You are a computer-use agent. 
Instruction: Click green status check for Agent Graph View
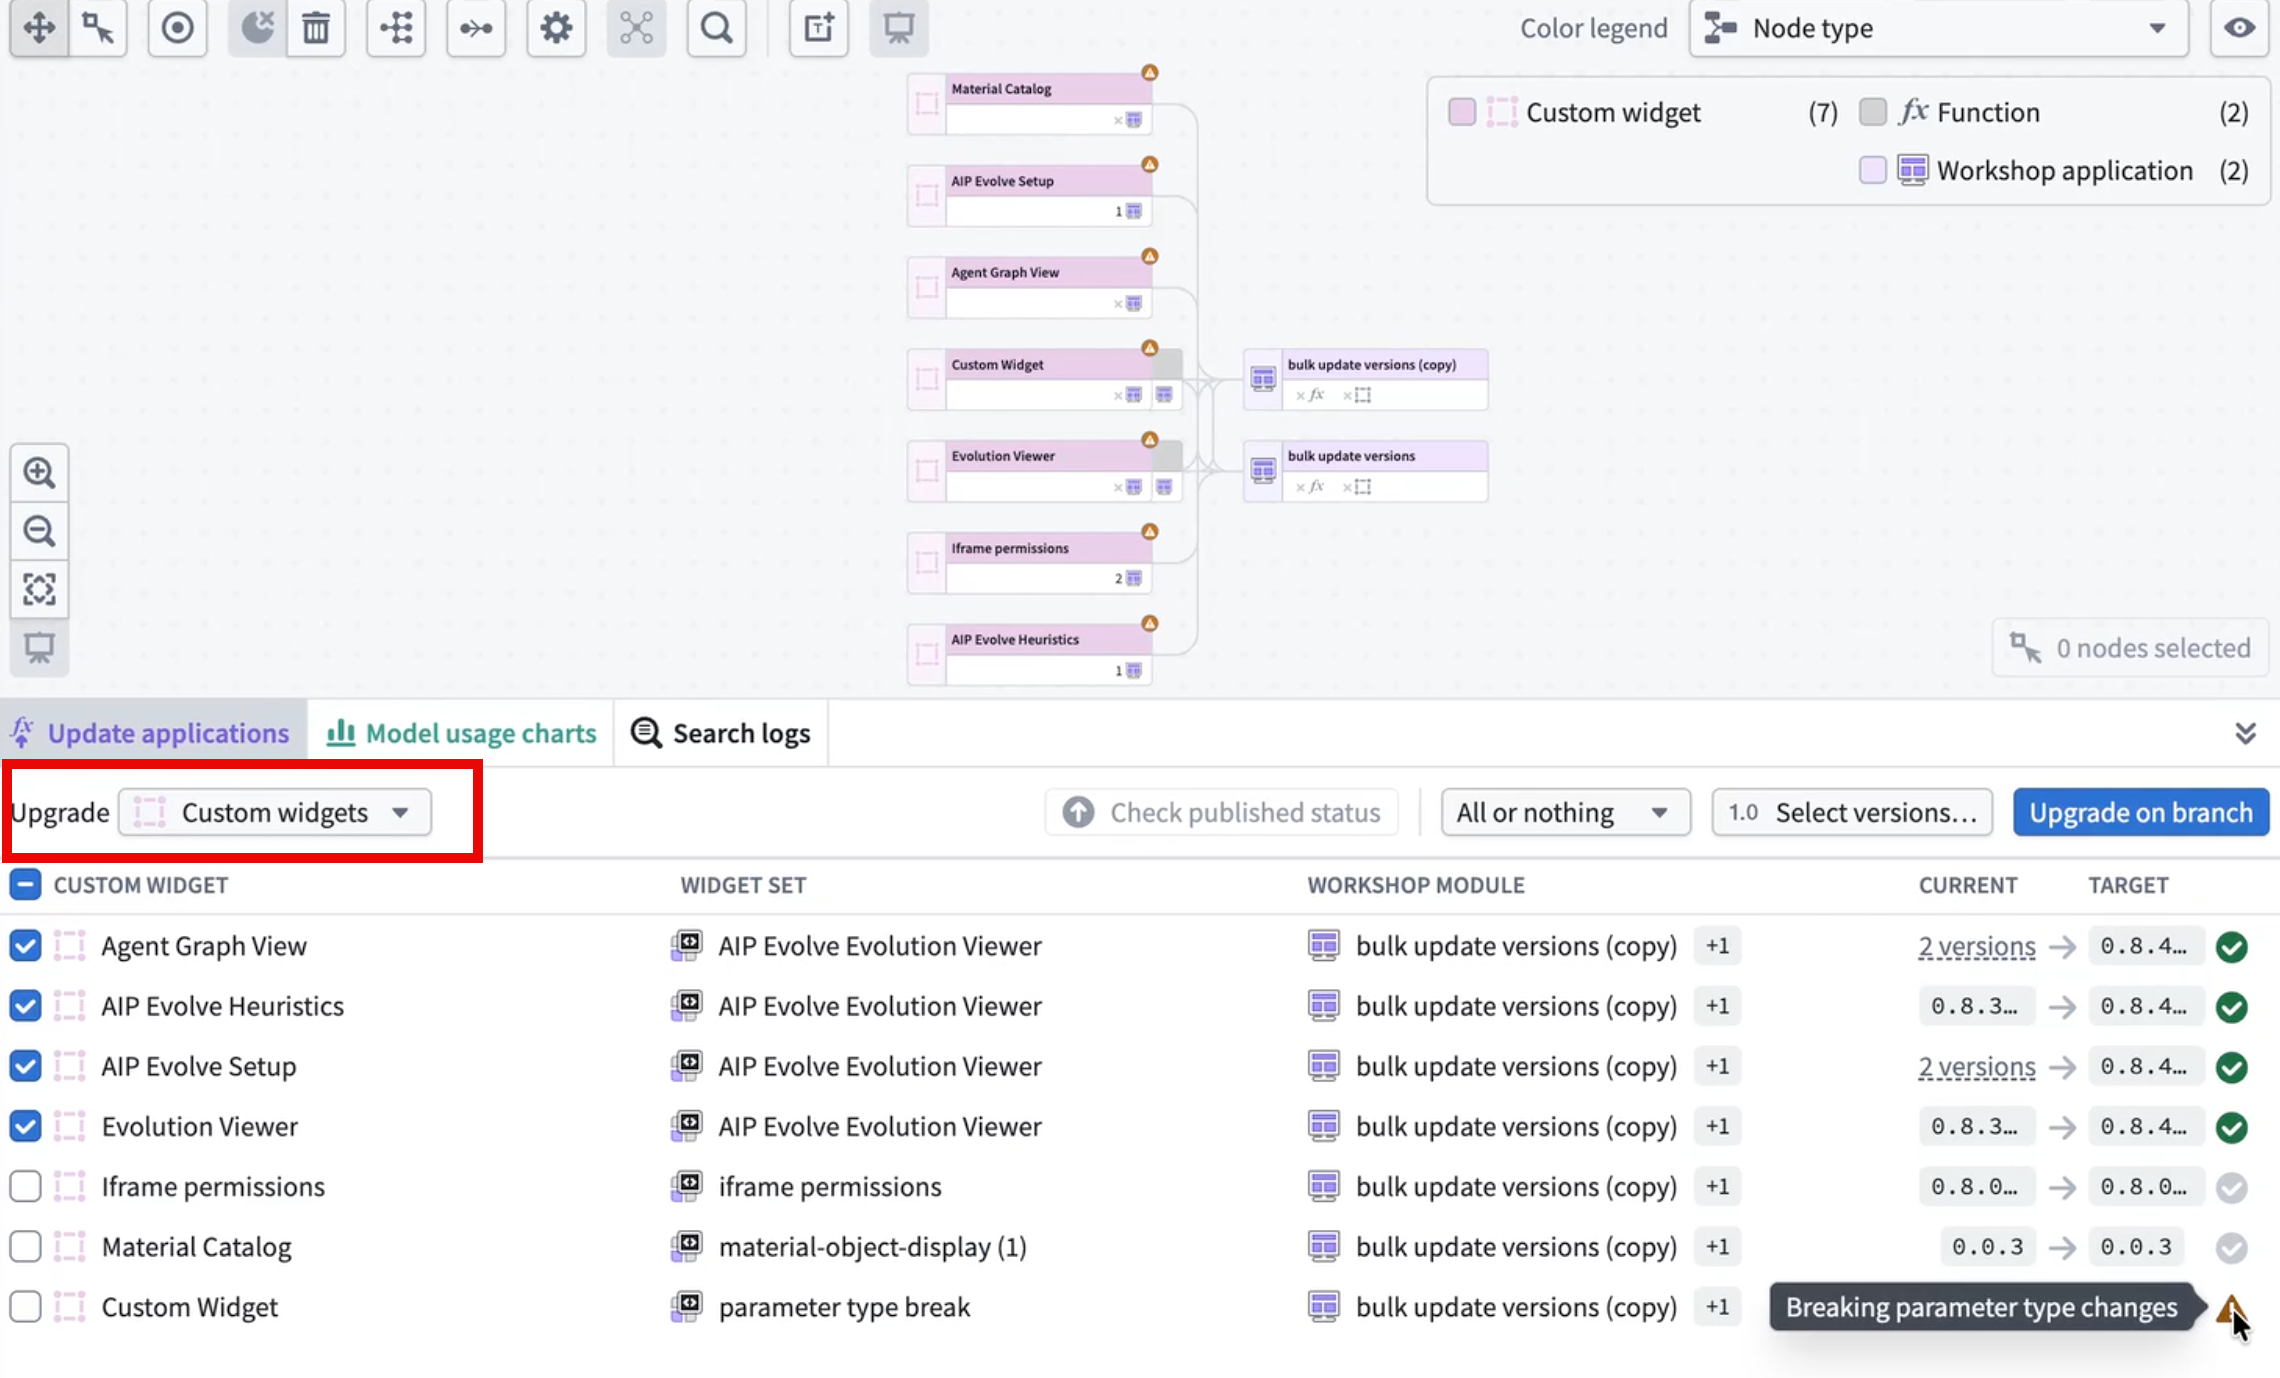tap(2231, 946)
